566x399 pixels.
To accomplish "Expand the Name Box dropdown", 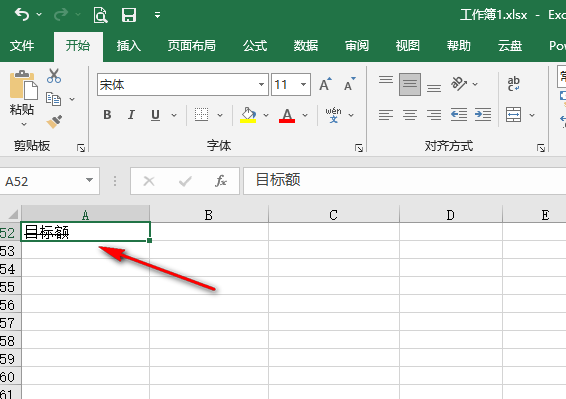I will point(90,180).
